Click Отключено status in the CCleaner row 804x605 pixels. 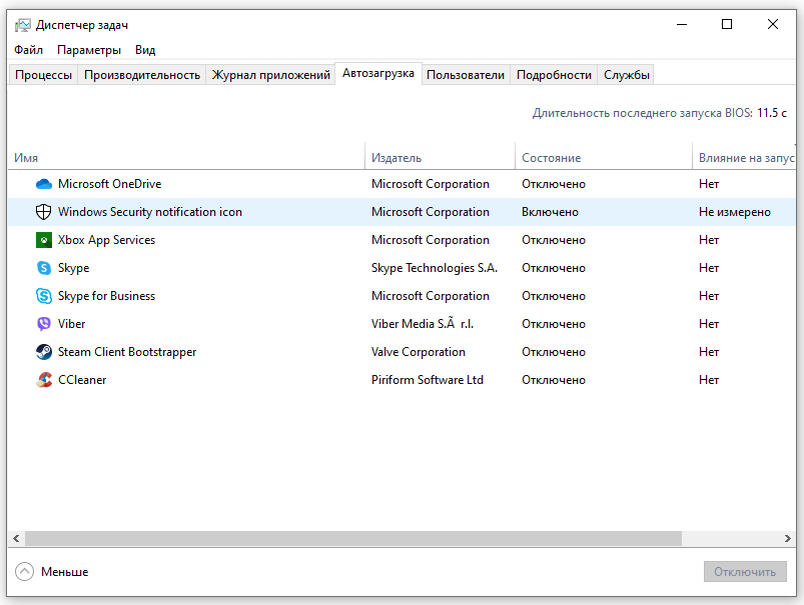[x=554, y=380]
